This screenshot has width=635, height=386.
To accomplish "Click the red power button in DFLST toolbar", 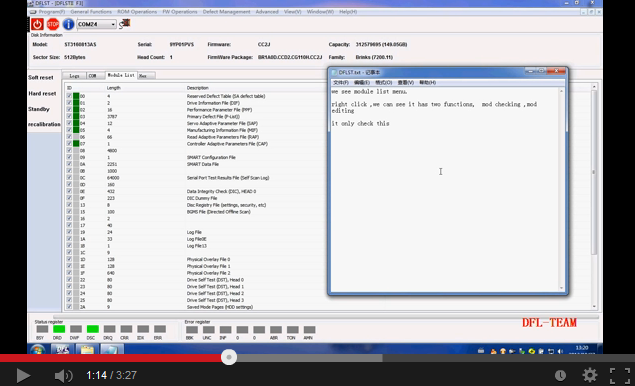I will click(x=37, y=24).
